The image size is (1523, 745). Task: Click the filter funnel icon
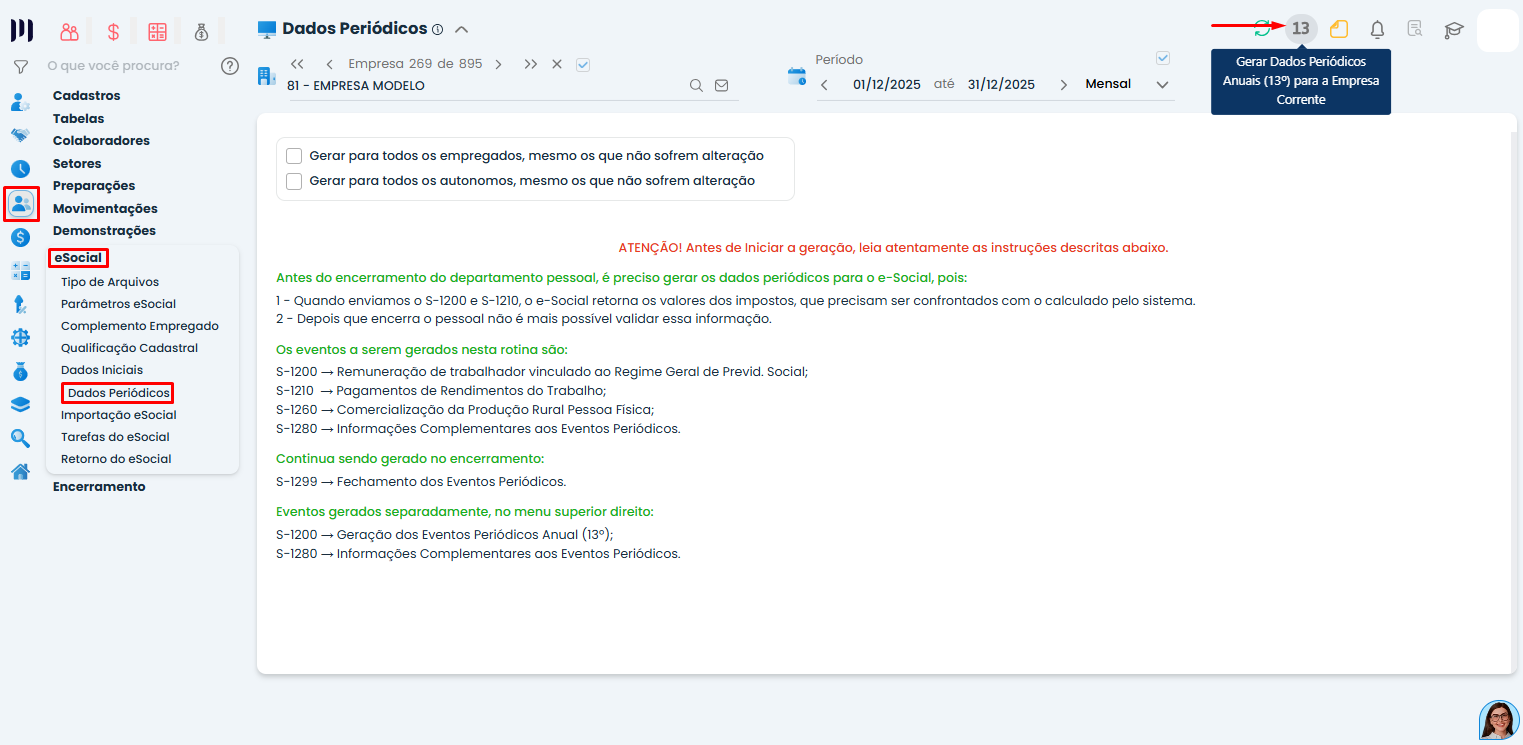(x=20, y=67)
